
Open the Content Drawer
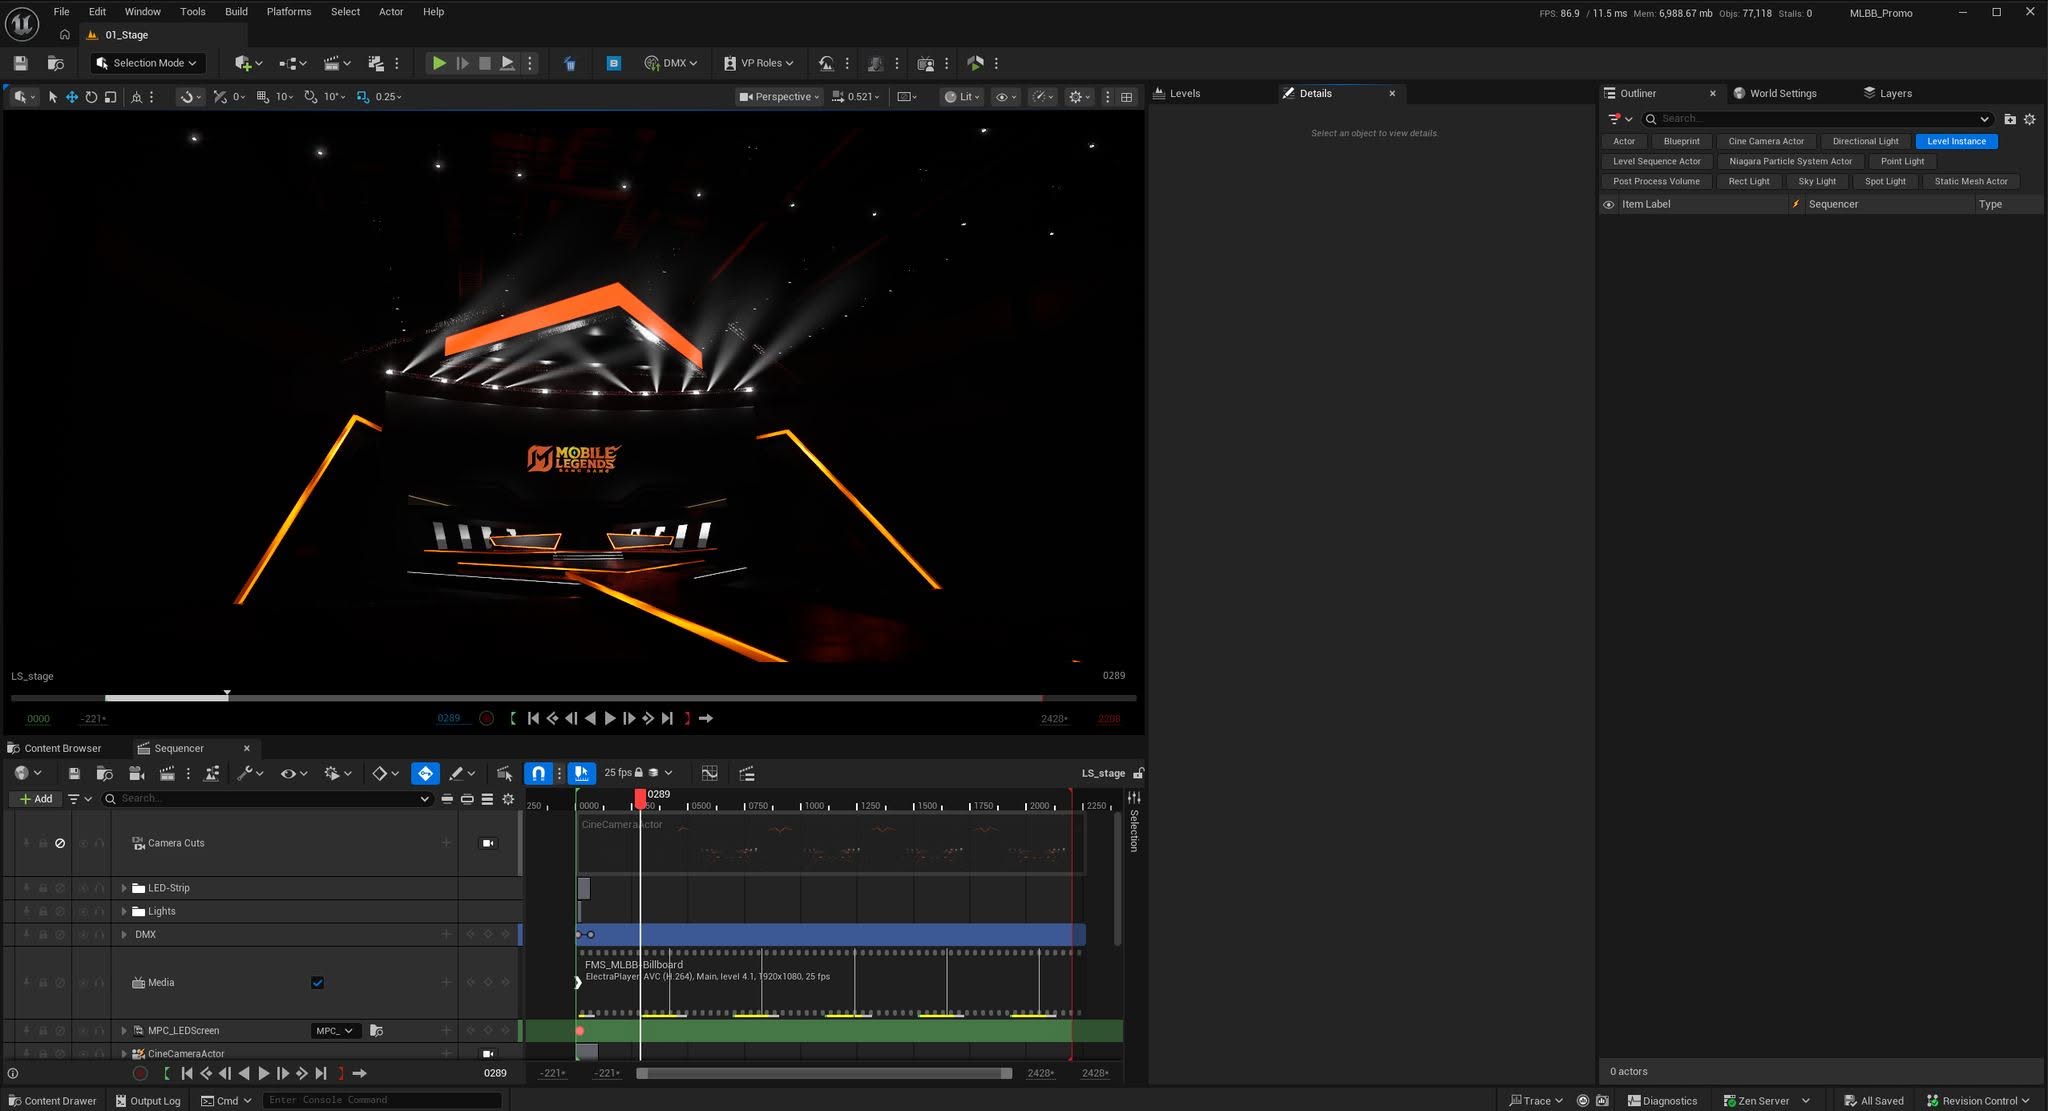click(x=53, y=1101)
